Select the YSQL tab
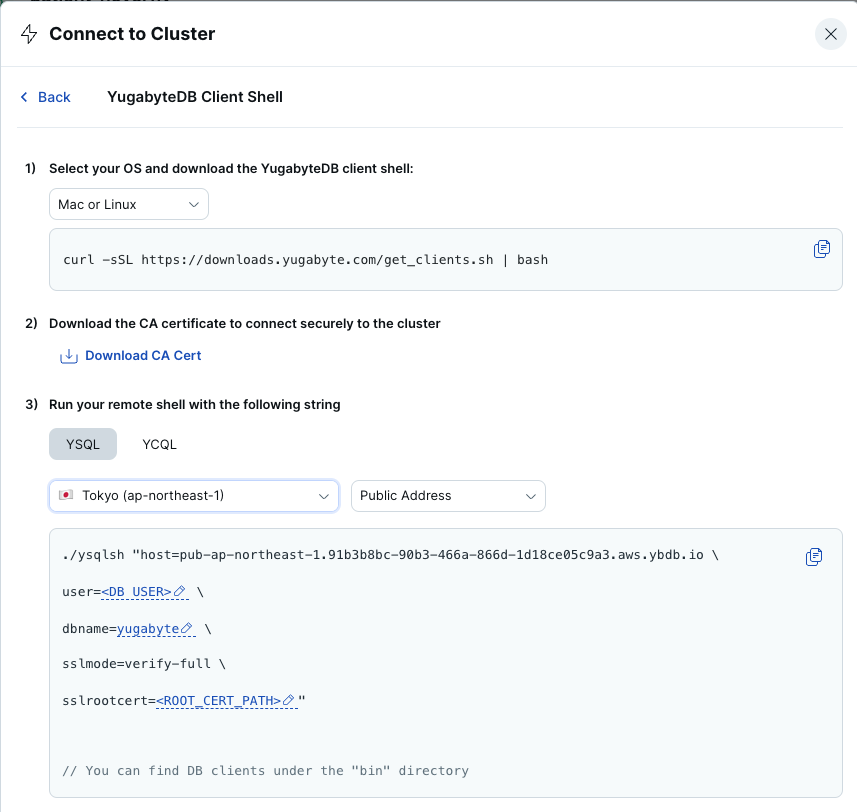 tap(83, 444)
